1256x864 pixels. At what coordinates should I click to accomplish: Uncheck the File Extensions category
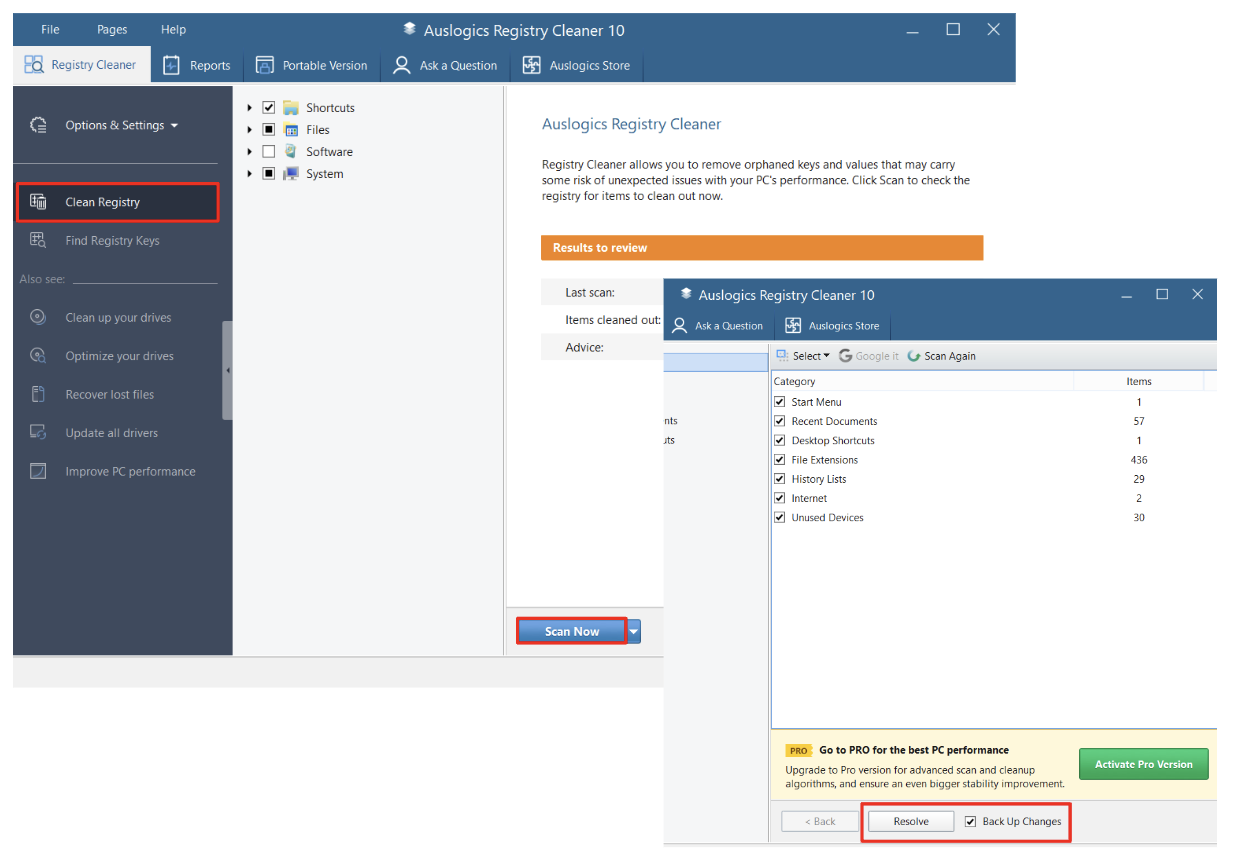(x=779, y=459)
